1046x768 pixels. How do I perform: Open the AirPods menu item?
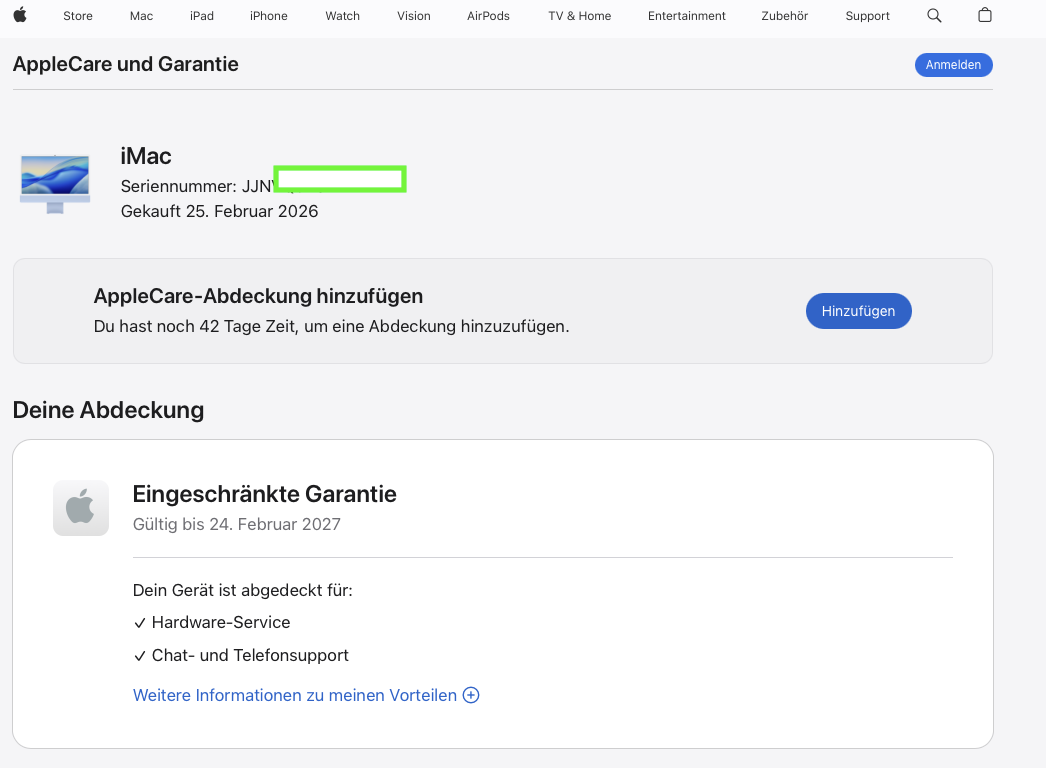click(x=488, y=16)
